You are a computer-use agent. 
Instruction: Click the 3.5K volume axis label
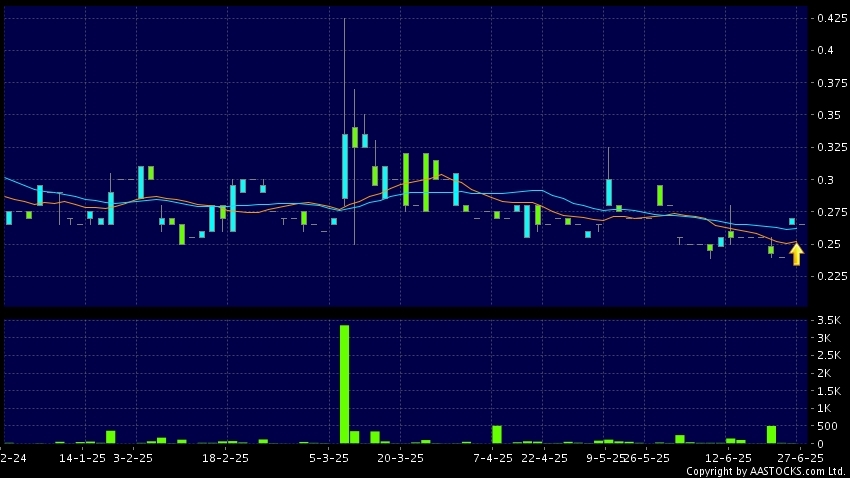pyautogui.click(x=828, y=320)
